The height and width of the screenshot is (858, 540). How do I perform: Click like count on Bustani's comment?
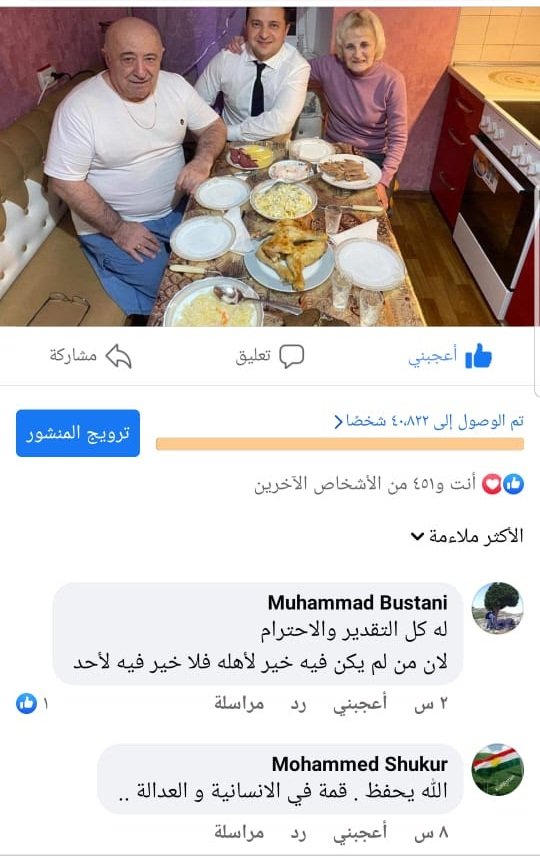point(31,703)
